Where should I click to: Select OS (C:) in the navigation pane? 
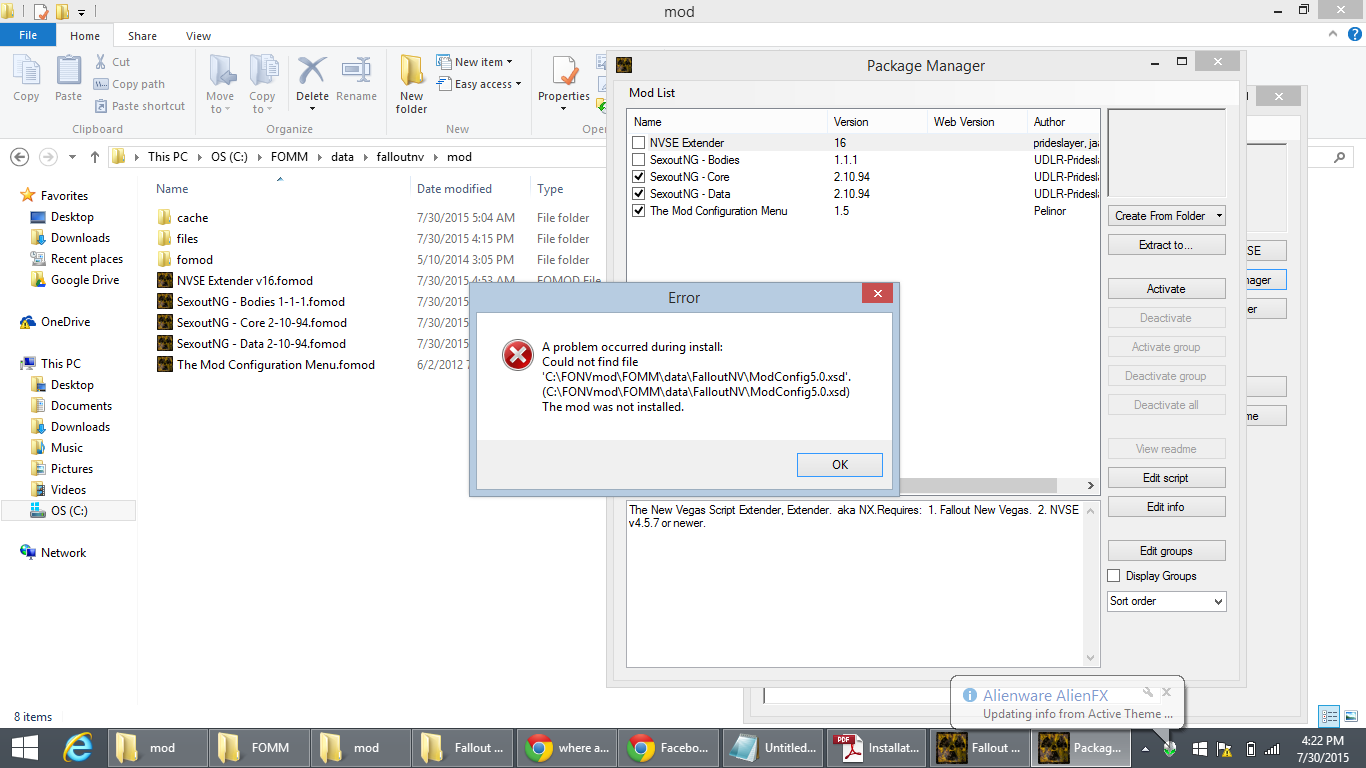click(71, 511)
